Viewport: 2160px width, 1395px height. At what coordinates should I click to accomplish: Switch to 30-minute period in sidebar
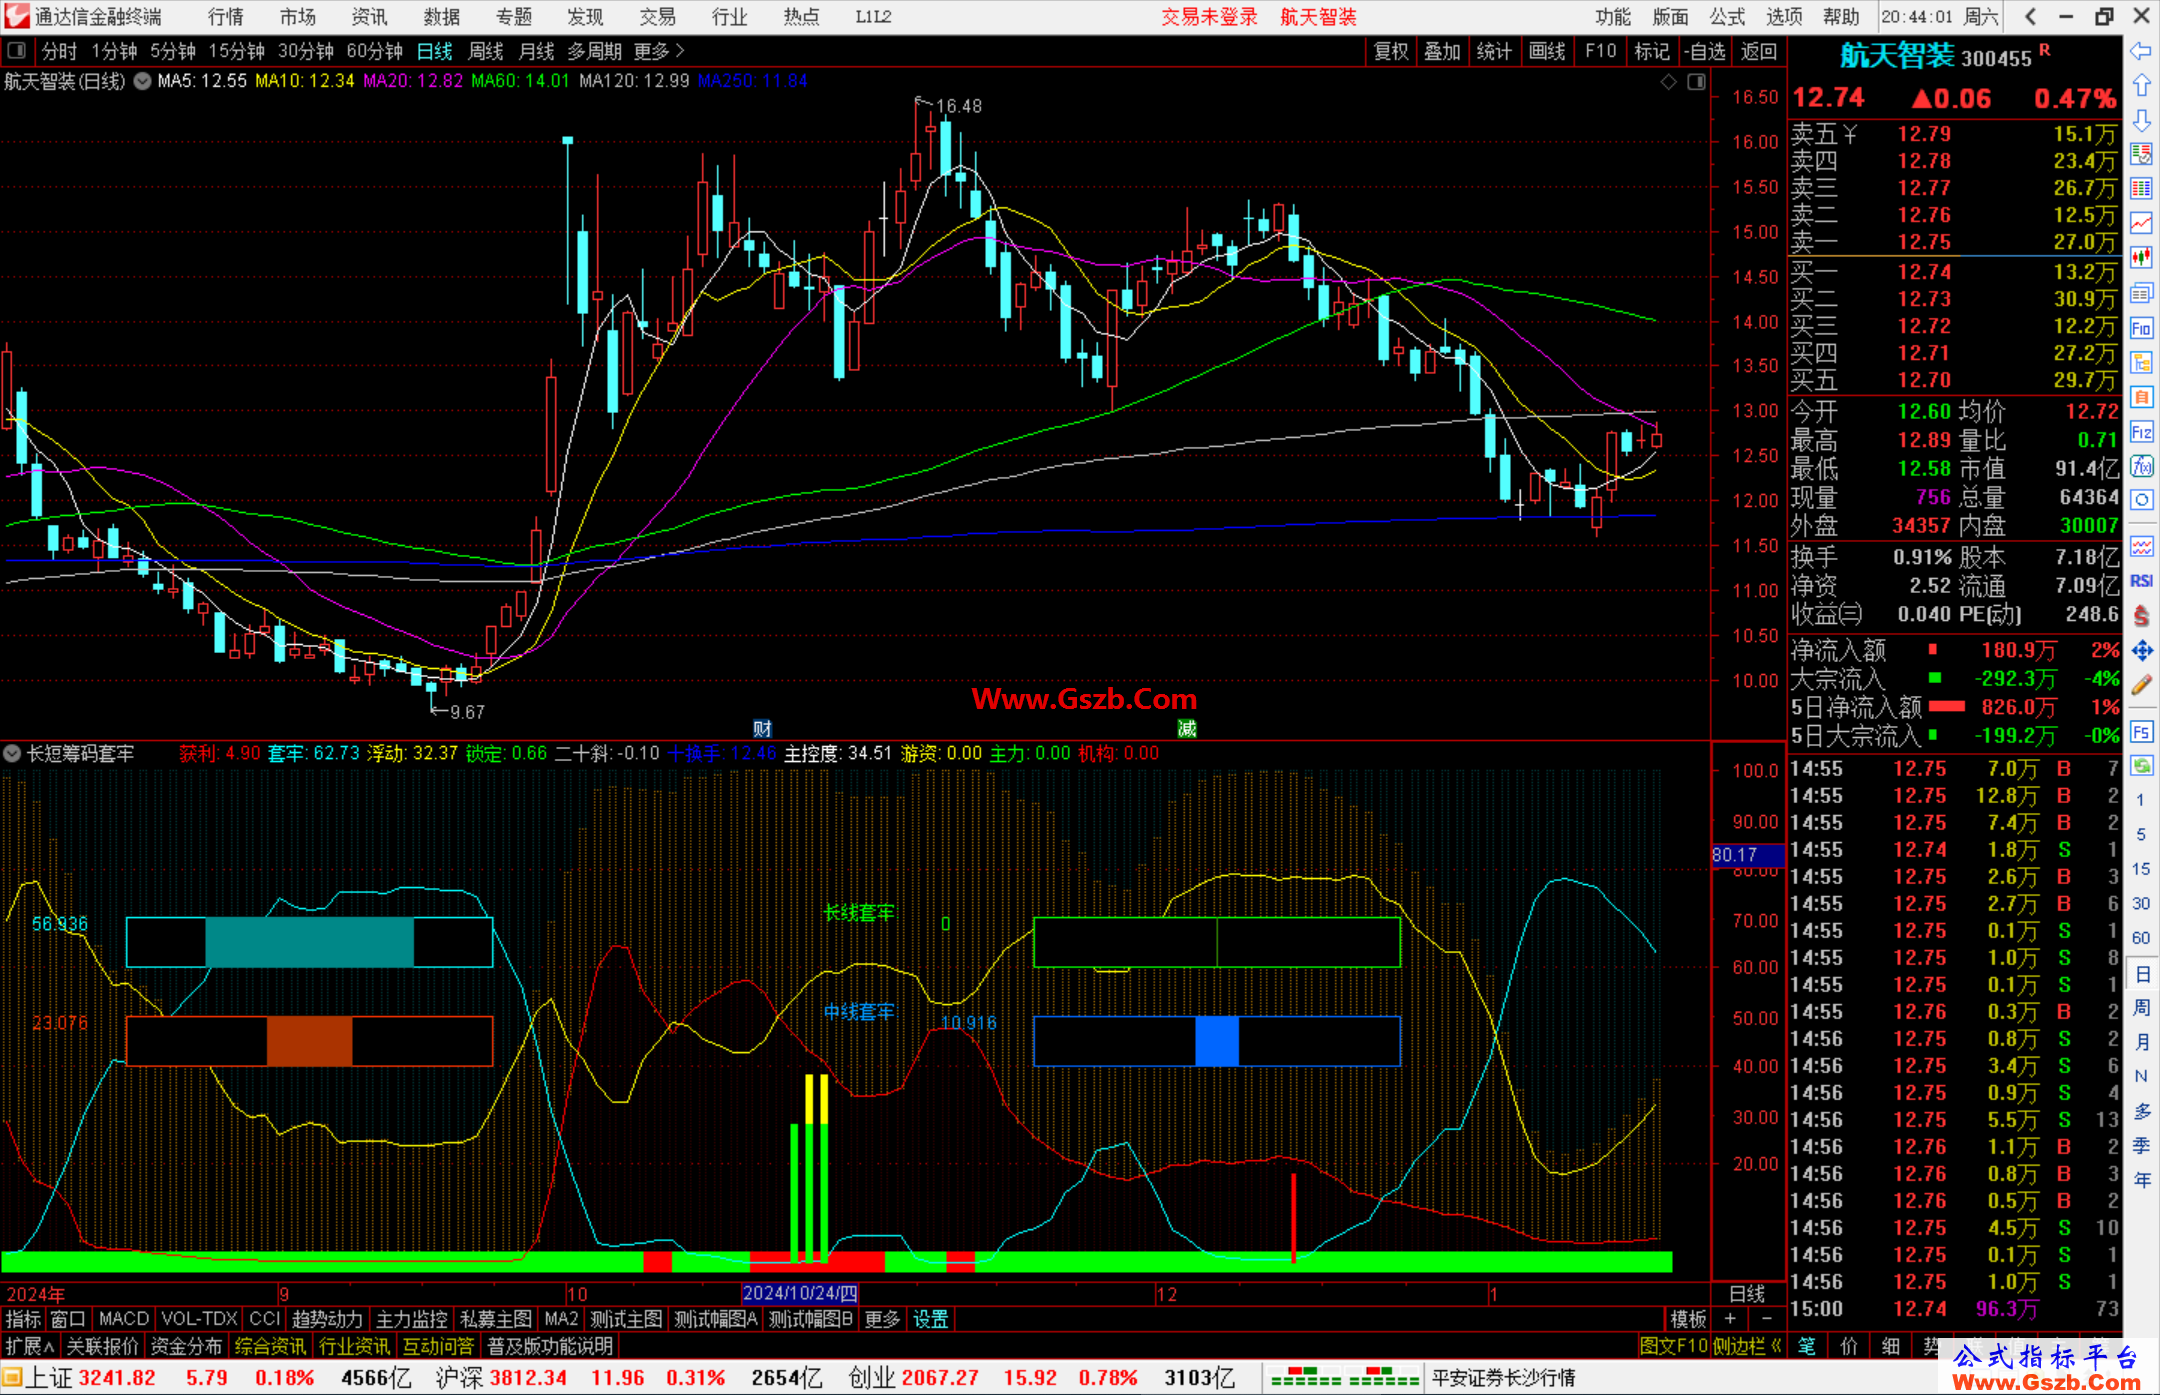(x=2140, y=904)
